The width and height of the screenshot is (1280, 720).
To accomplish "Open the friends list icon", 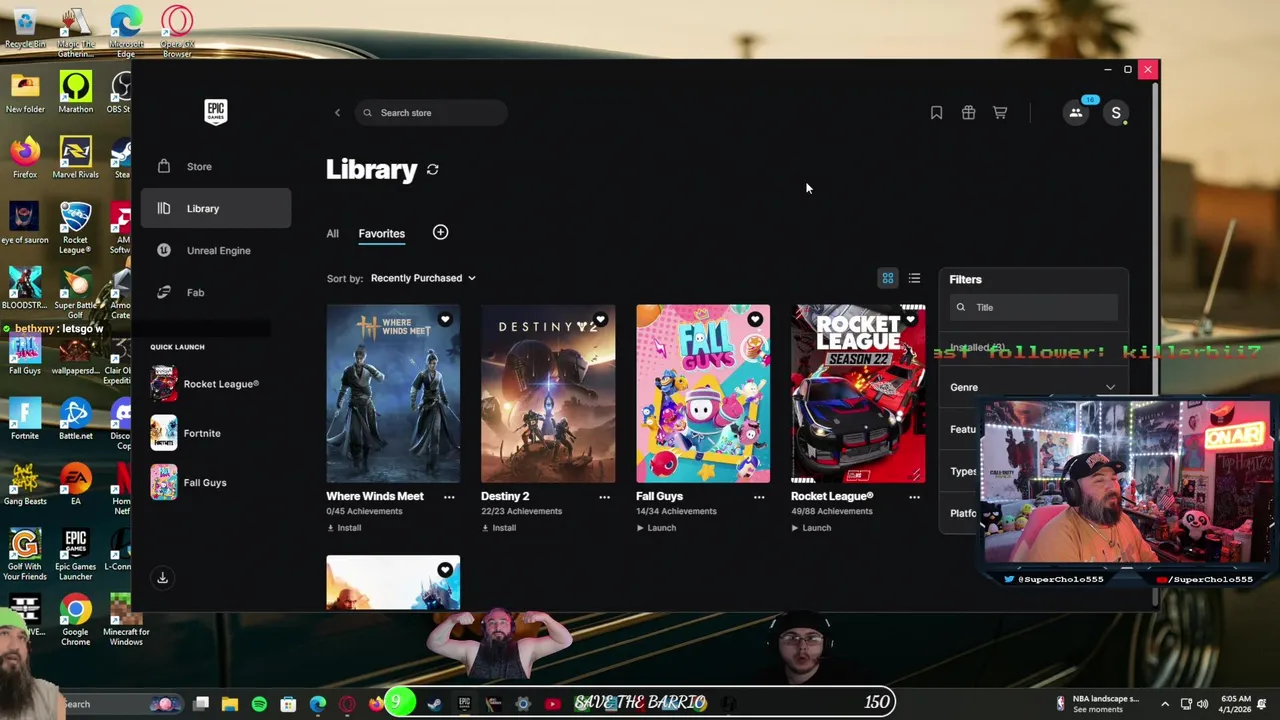I will 1076,113.
